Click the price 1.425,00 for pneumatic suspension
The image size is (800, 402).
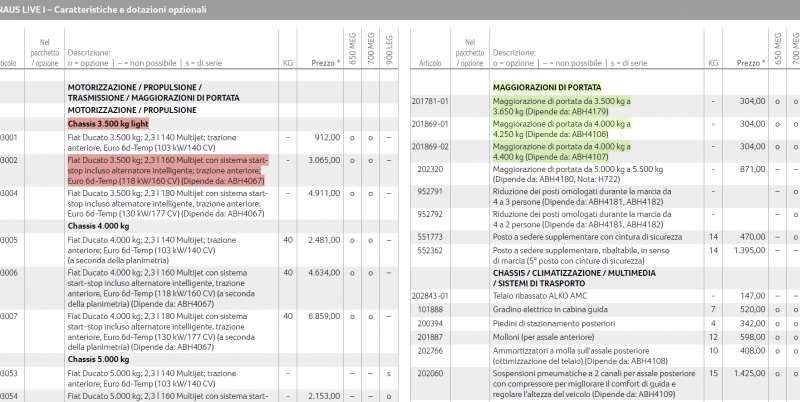pos(749,373)
